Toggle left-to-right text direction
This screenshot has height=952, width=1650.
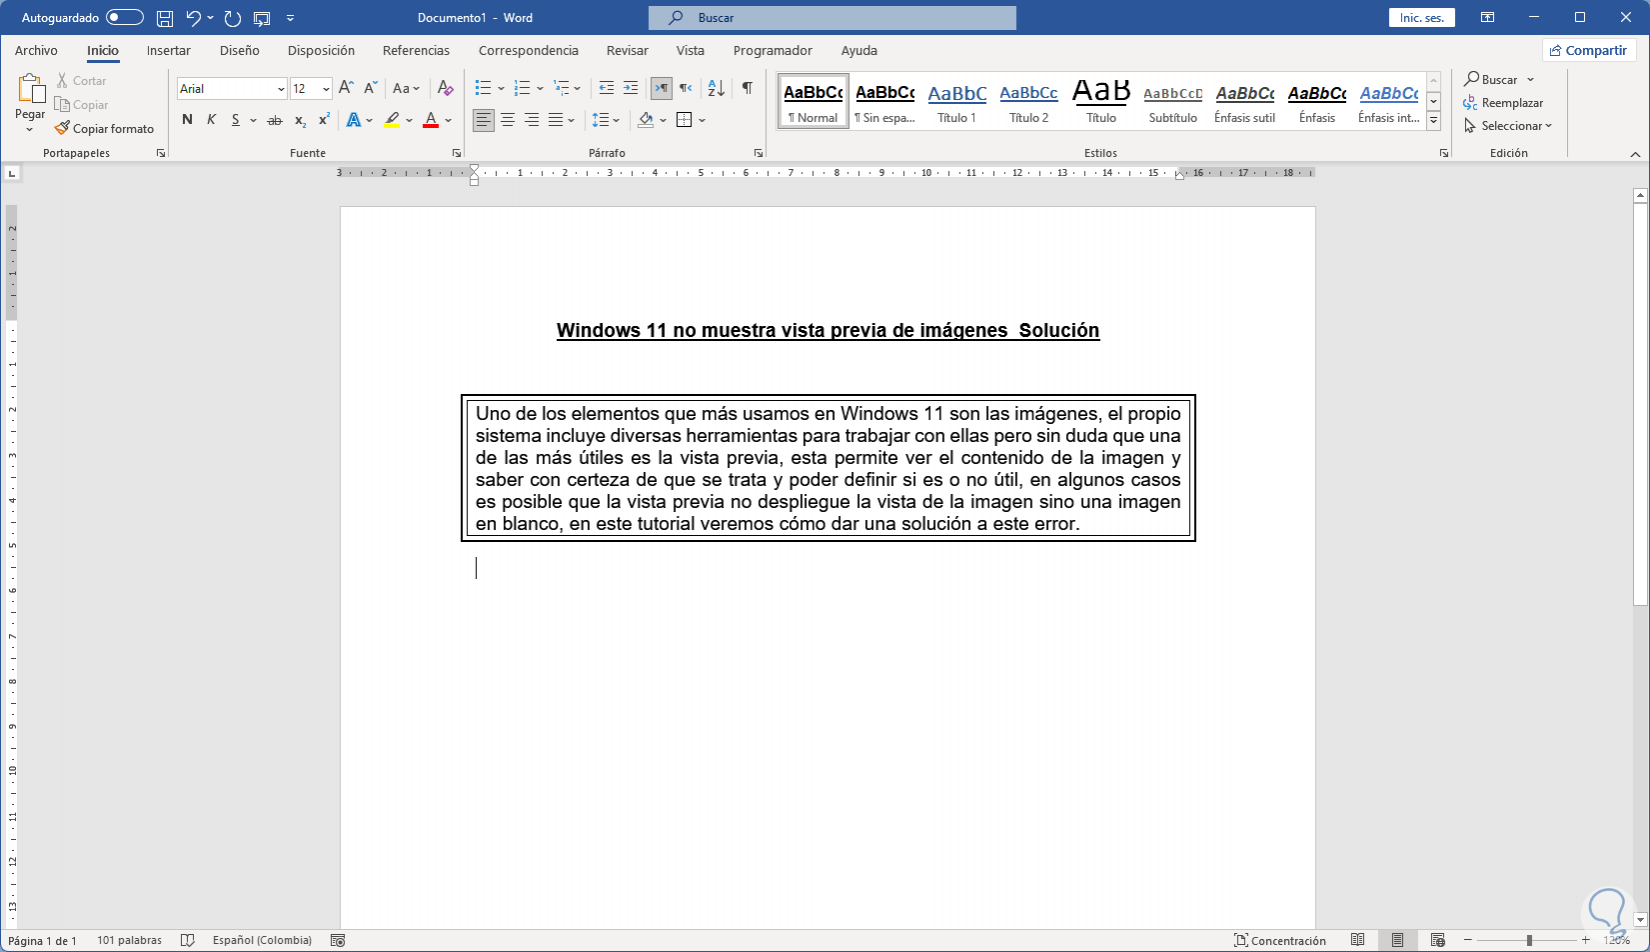point(661,88)
